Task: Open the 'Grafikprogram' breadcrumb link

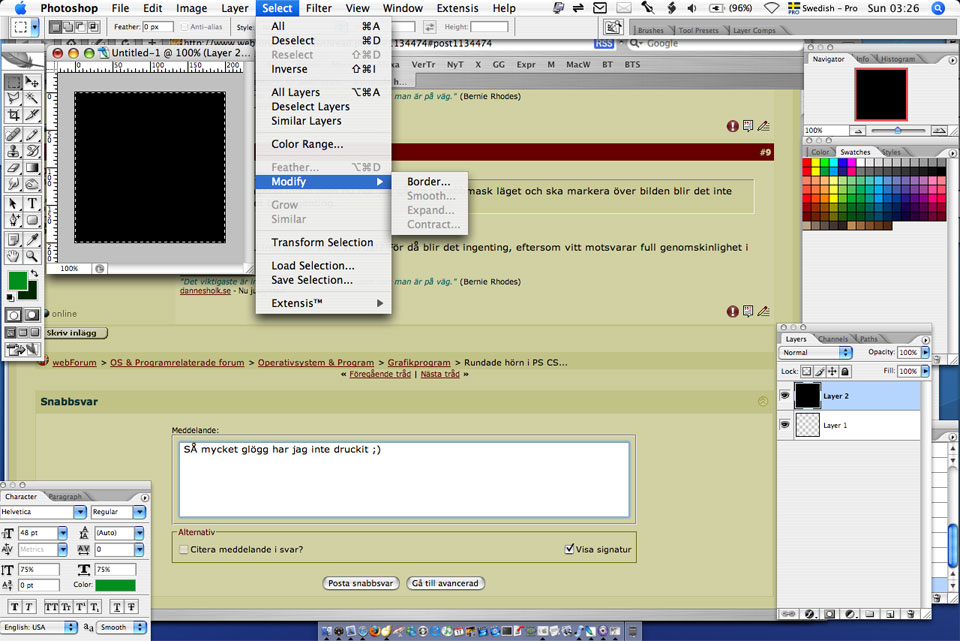Action: [x=419, y=362]
